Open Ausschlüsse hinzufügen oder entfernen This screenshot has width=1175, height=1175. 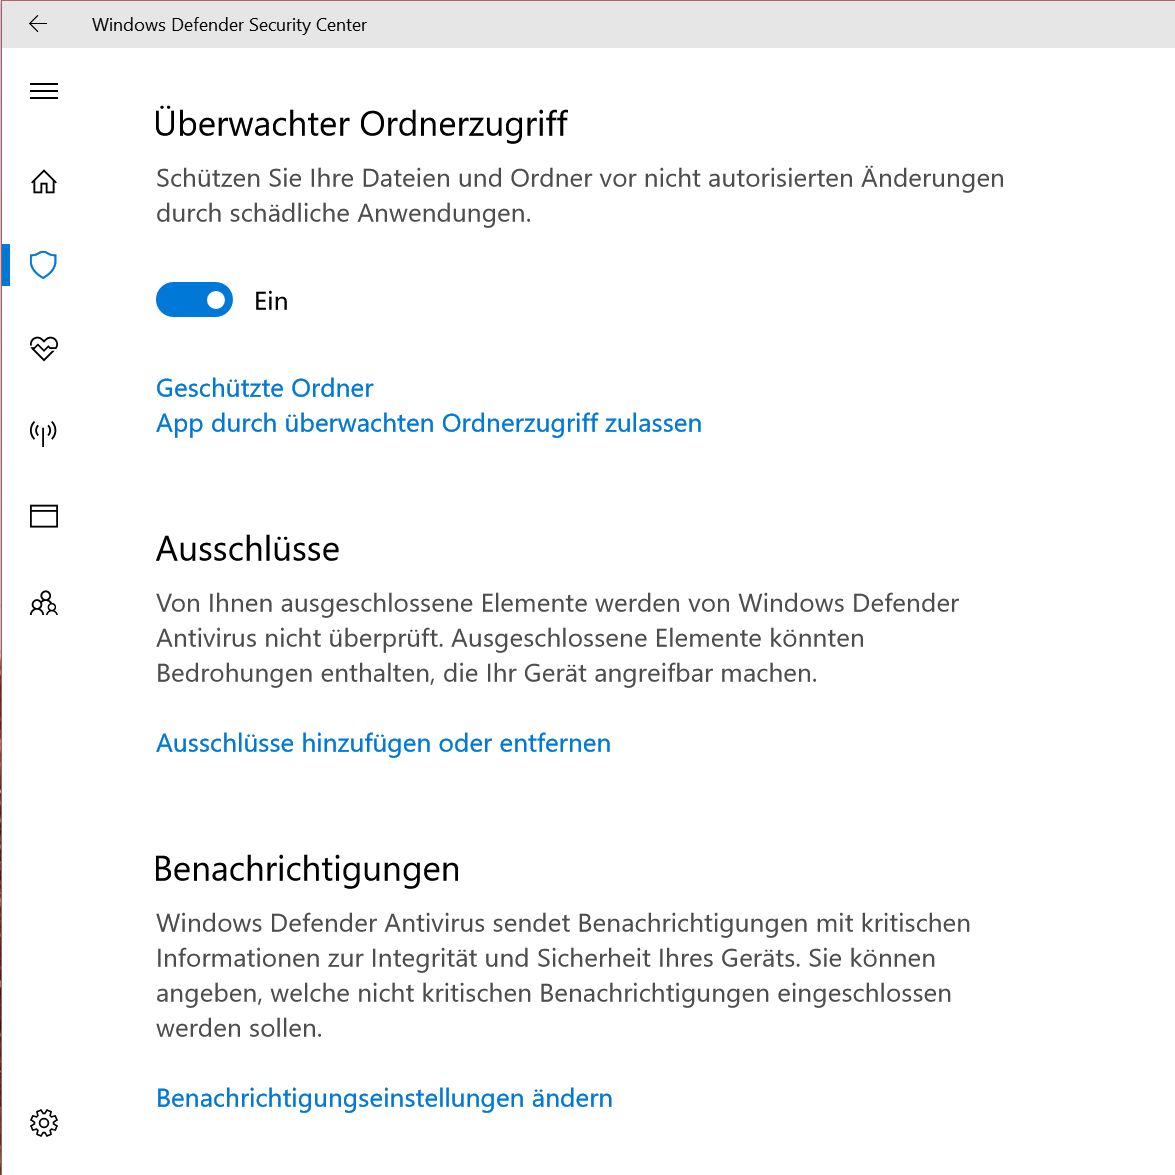click(x=383, y=743)
